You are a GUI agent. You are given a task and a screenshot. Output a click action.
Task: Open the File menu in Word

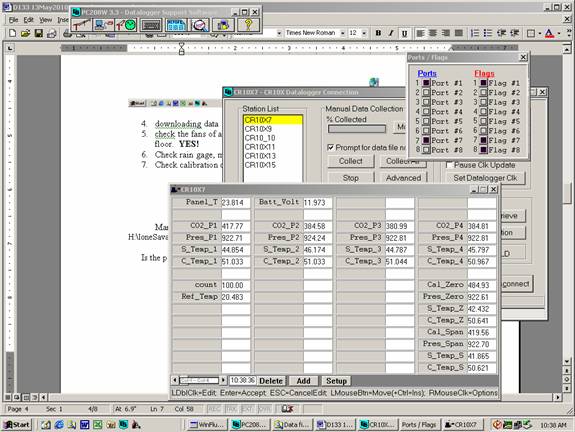click(x=13, y=20)
